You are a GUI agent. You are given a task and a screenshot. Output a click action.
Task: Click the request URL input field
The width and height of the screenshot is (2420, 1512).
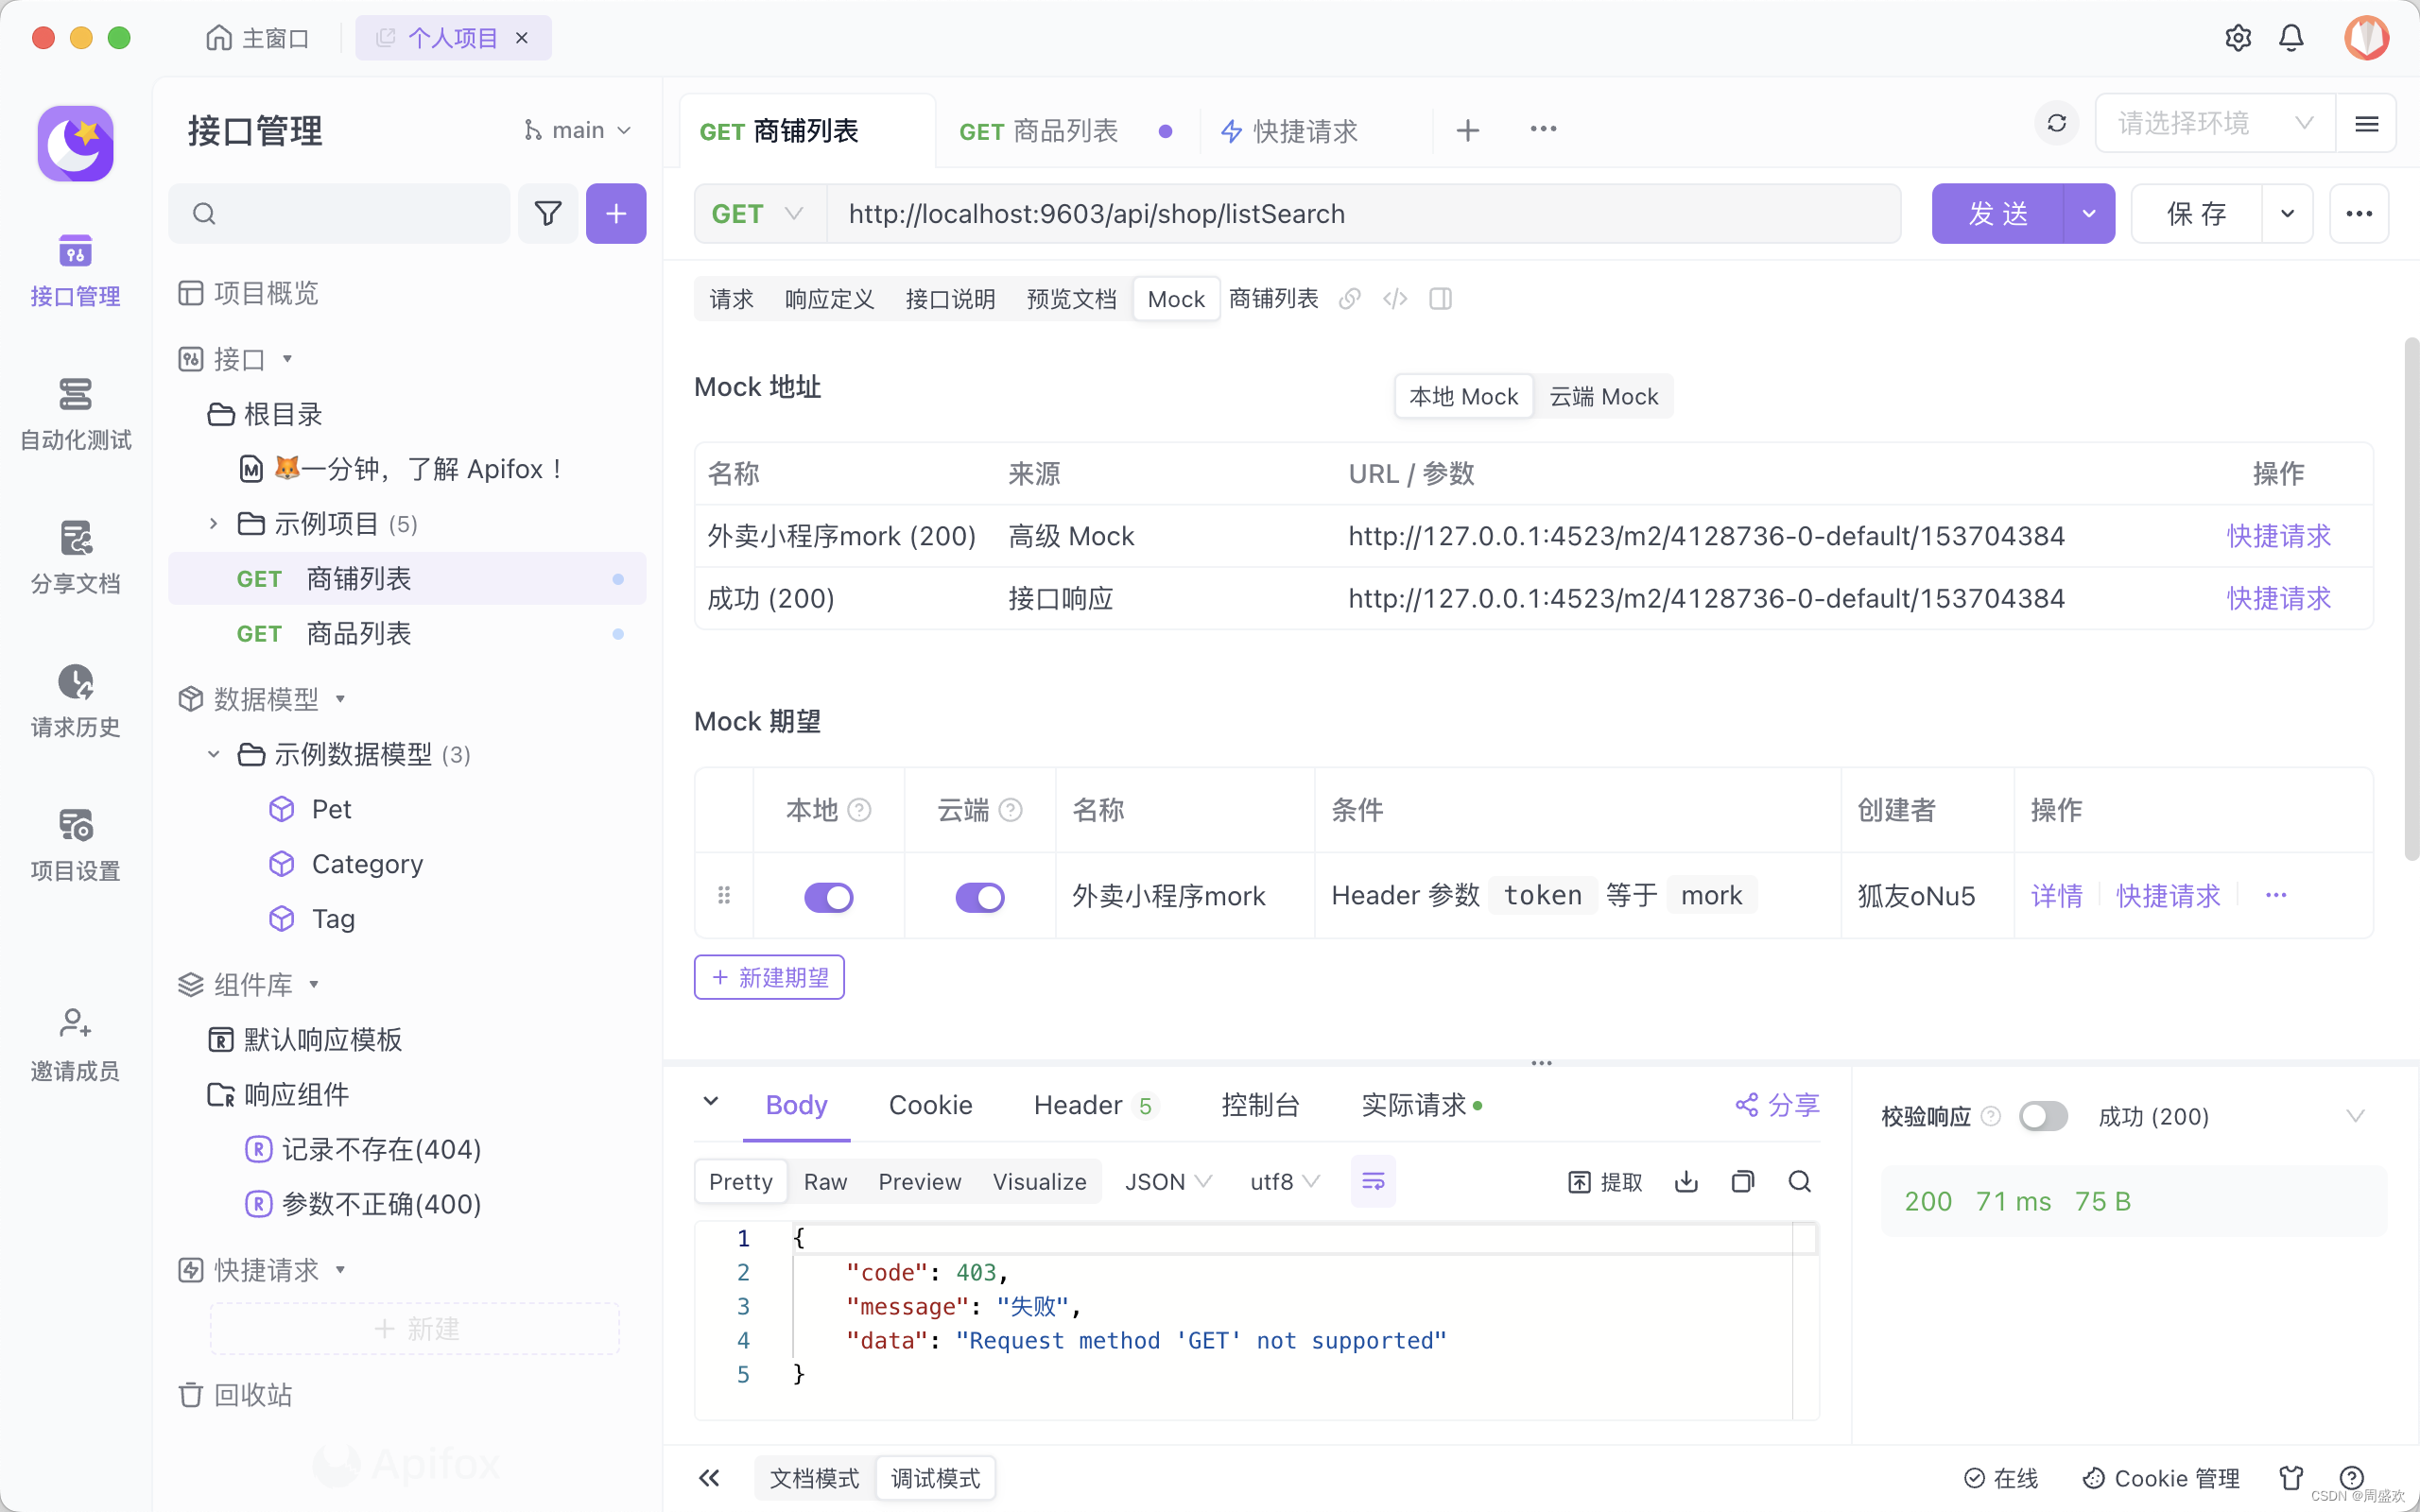click(1363, 213)
